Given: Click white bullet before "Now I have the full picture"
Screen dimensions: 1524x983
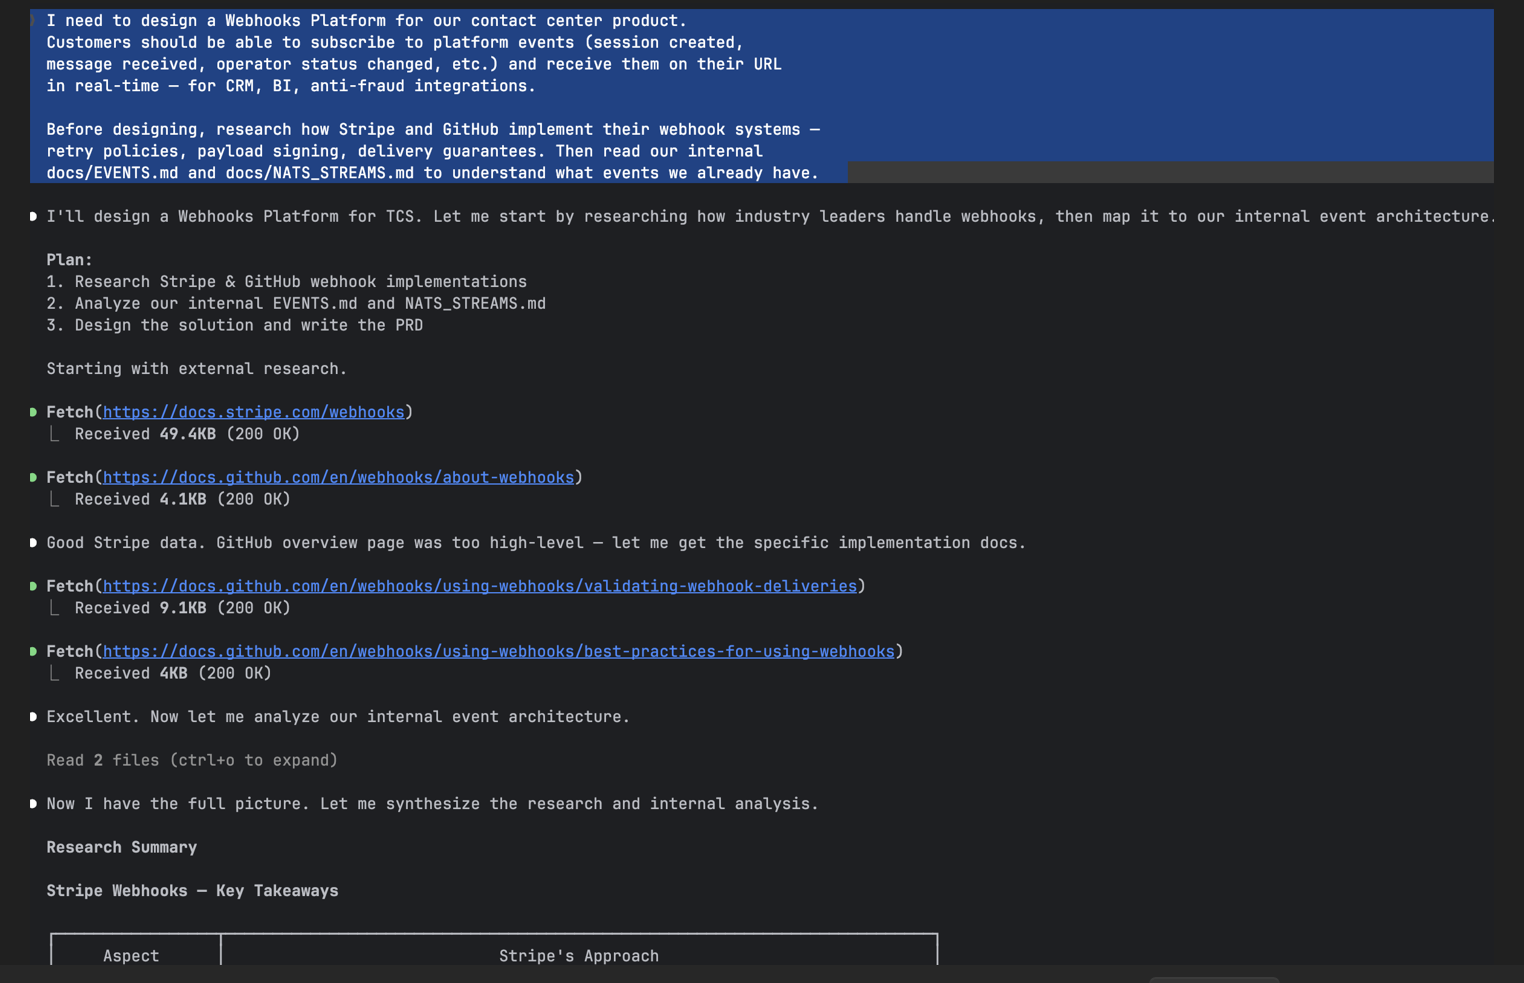Looking at the screenshot, I should tap(33, 804).
